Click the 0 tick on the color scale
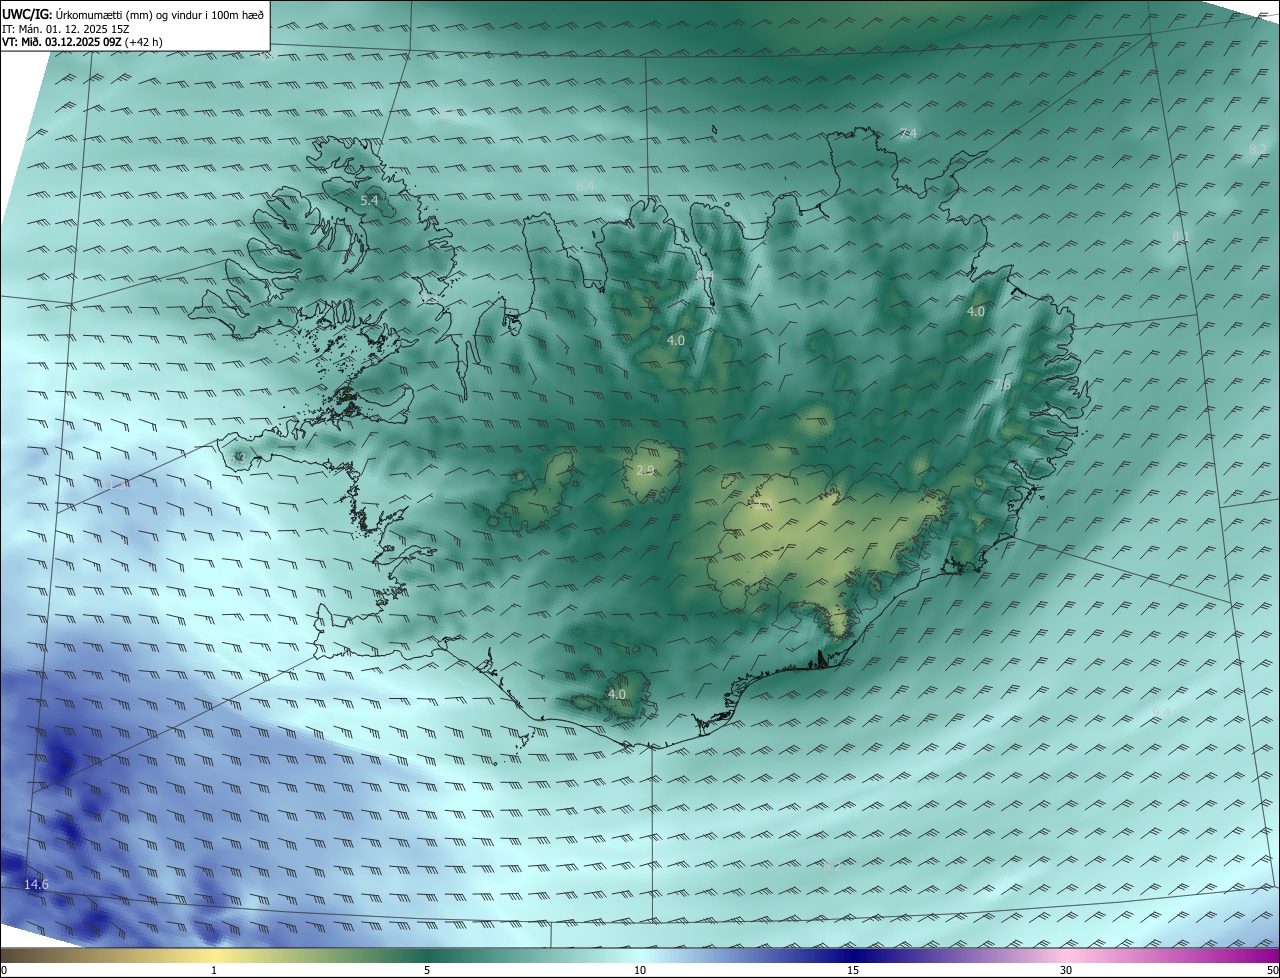The width and height of the screenshot is (1280, 978). [4, 970]
